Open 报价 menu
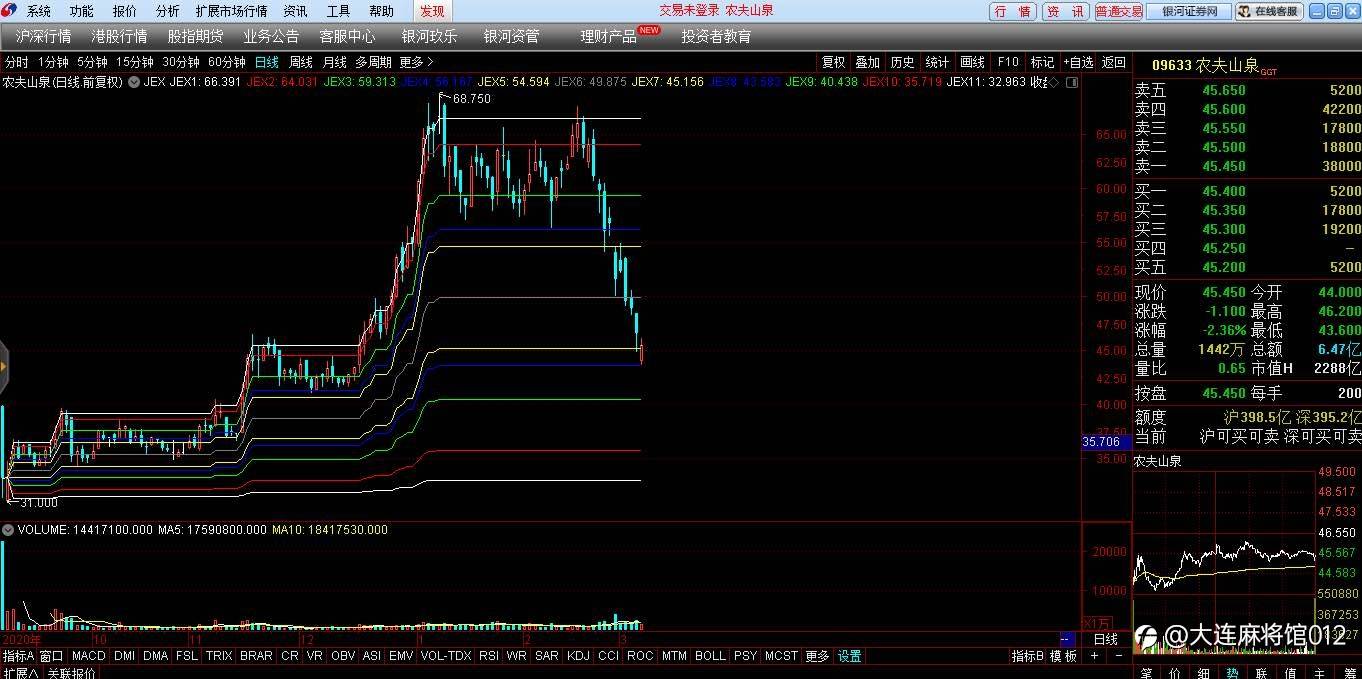Viewport: 1362px width, 679px height. [125, 11]
